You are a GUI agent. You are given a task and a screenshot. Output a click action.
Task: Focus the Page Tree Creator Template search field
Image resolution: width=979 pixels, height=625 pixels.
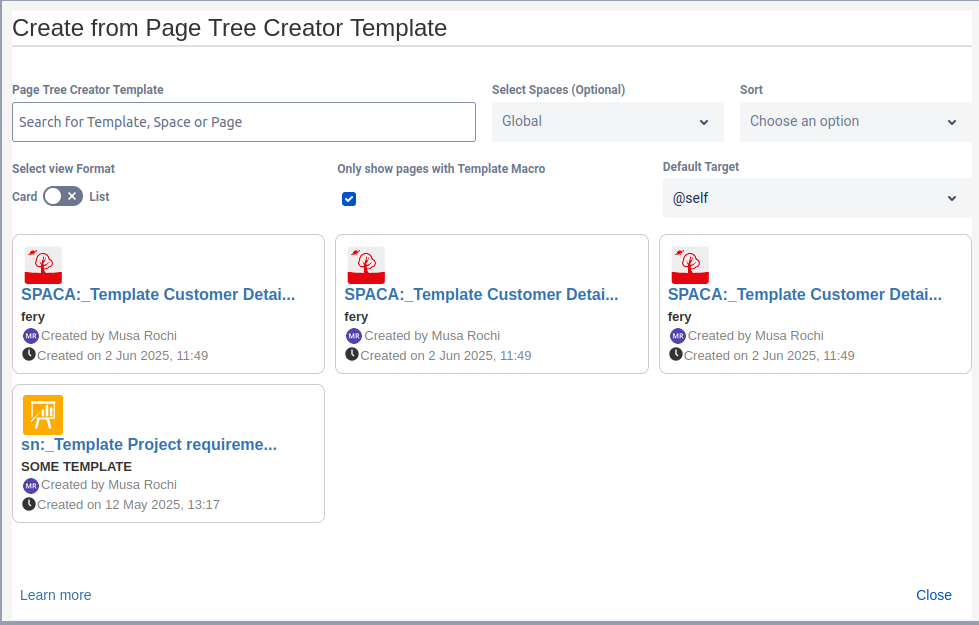(x=244, y=122)
